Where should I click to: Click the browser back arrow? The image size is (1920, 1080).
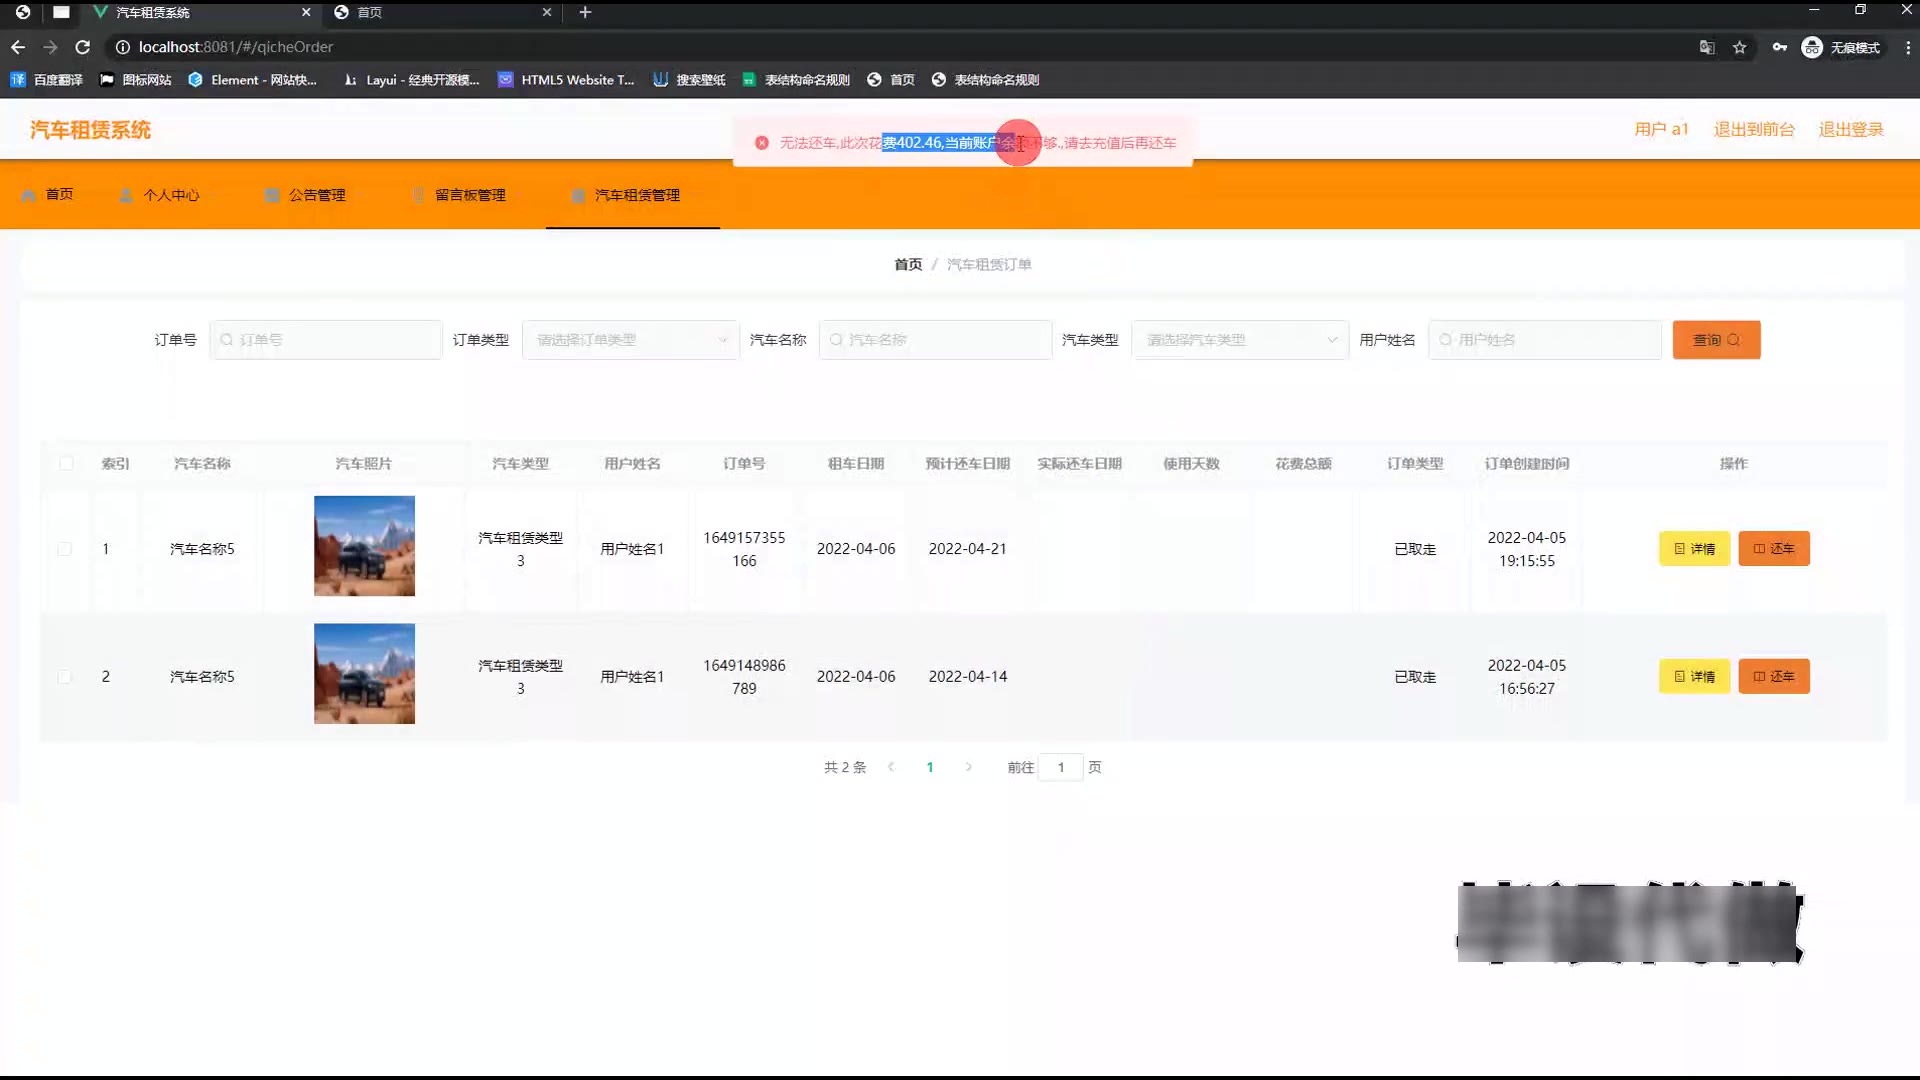click(18, 47)
